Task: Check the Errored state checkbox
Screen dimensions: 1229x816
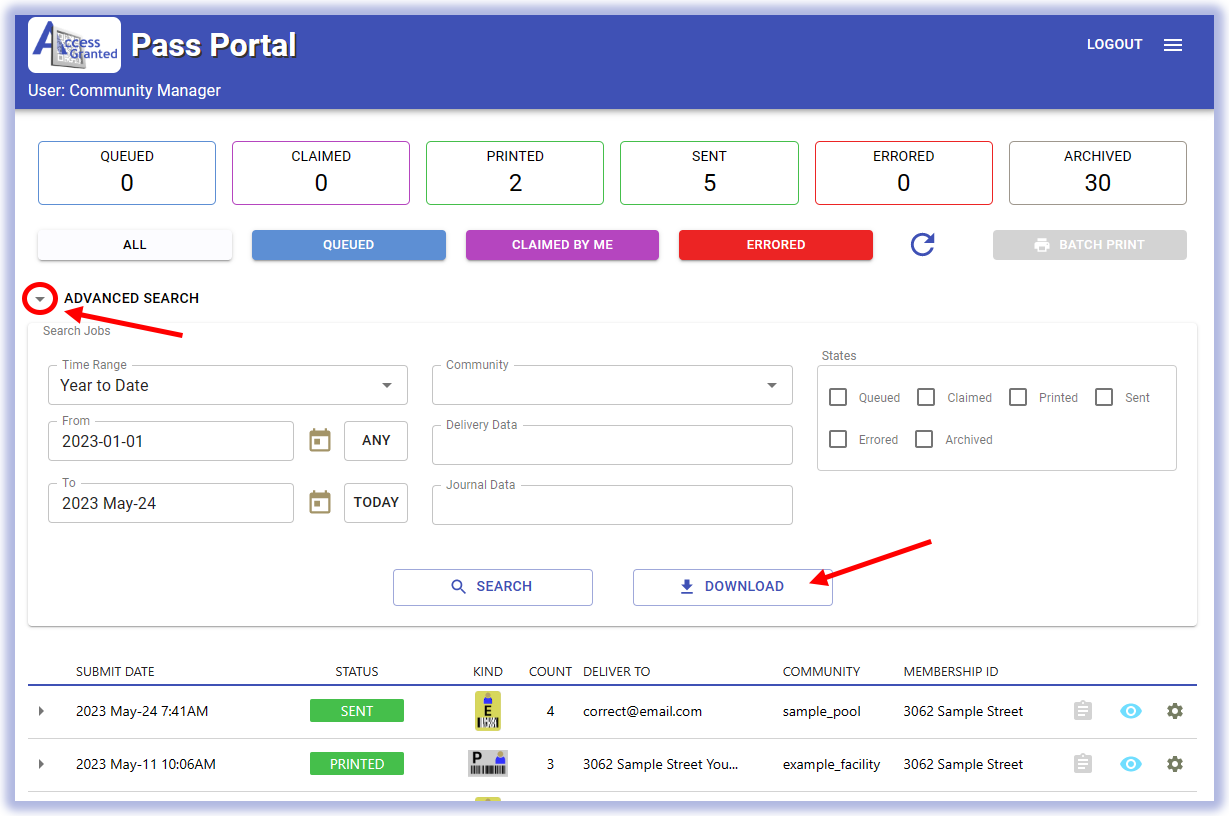Action: [x=838, y=439]
